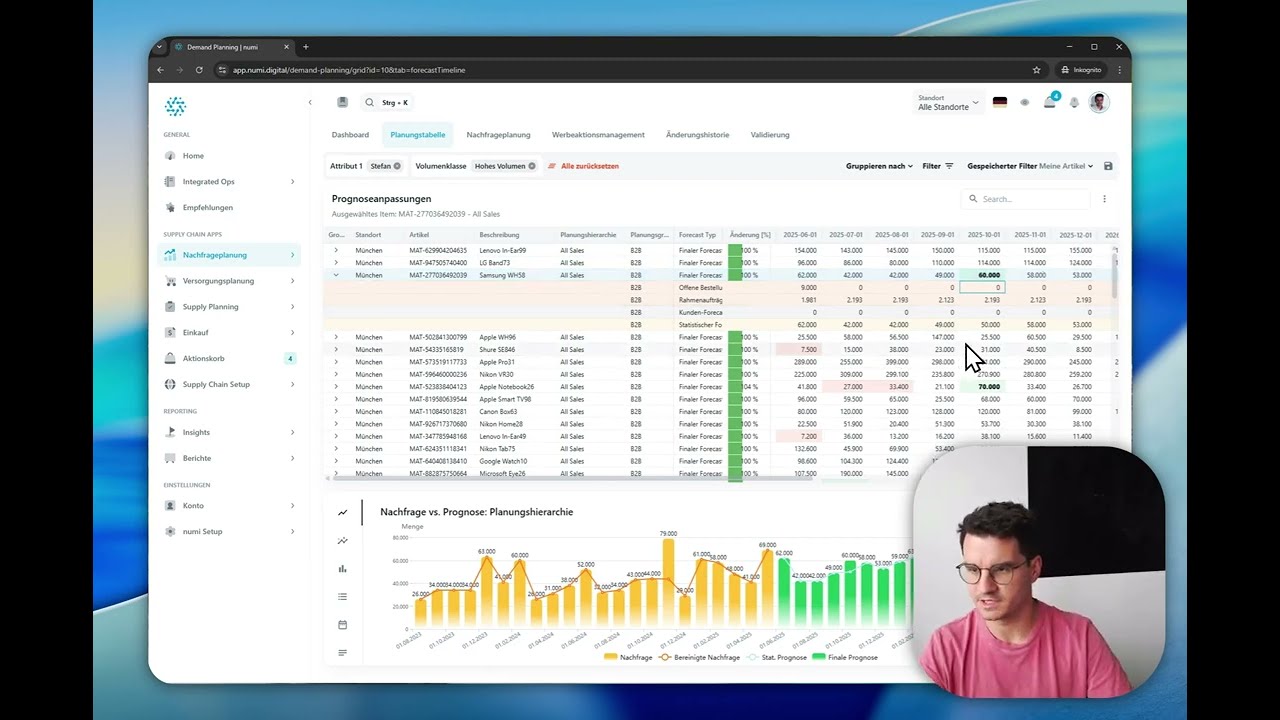Open the Gespeicherter Filter Meine Artikel dropdown

pos(1030,166)
